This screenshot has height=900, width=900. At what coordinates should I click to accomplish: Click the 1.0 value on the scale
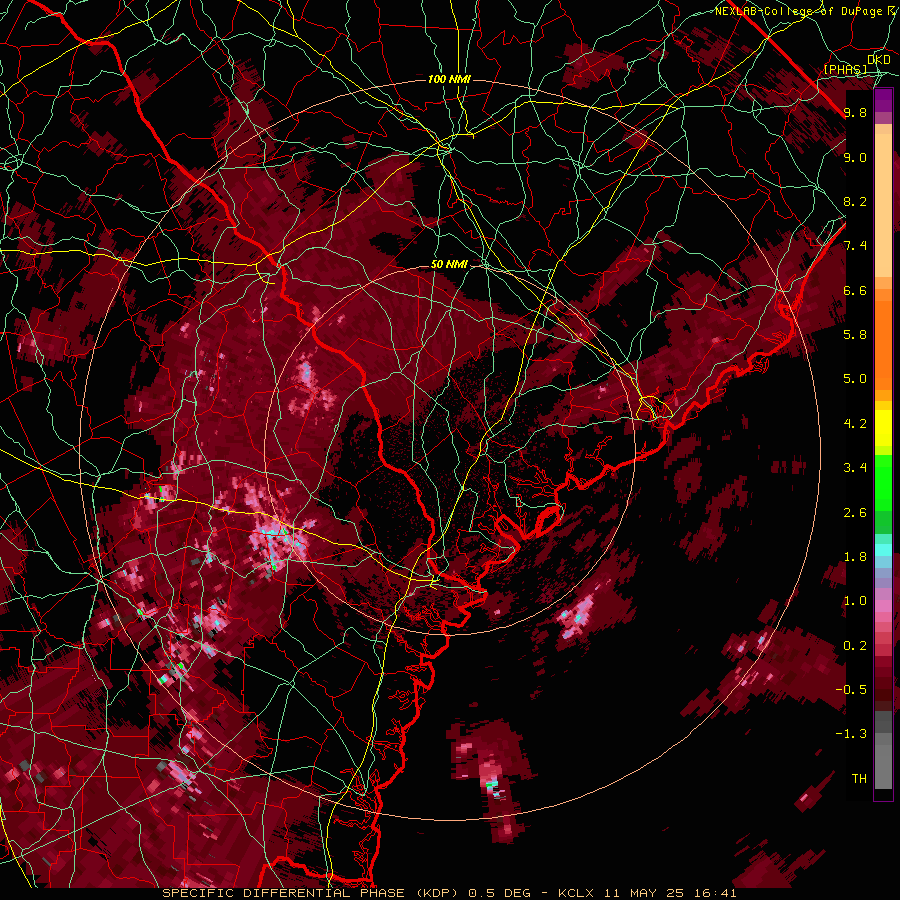855,602
